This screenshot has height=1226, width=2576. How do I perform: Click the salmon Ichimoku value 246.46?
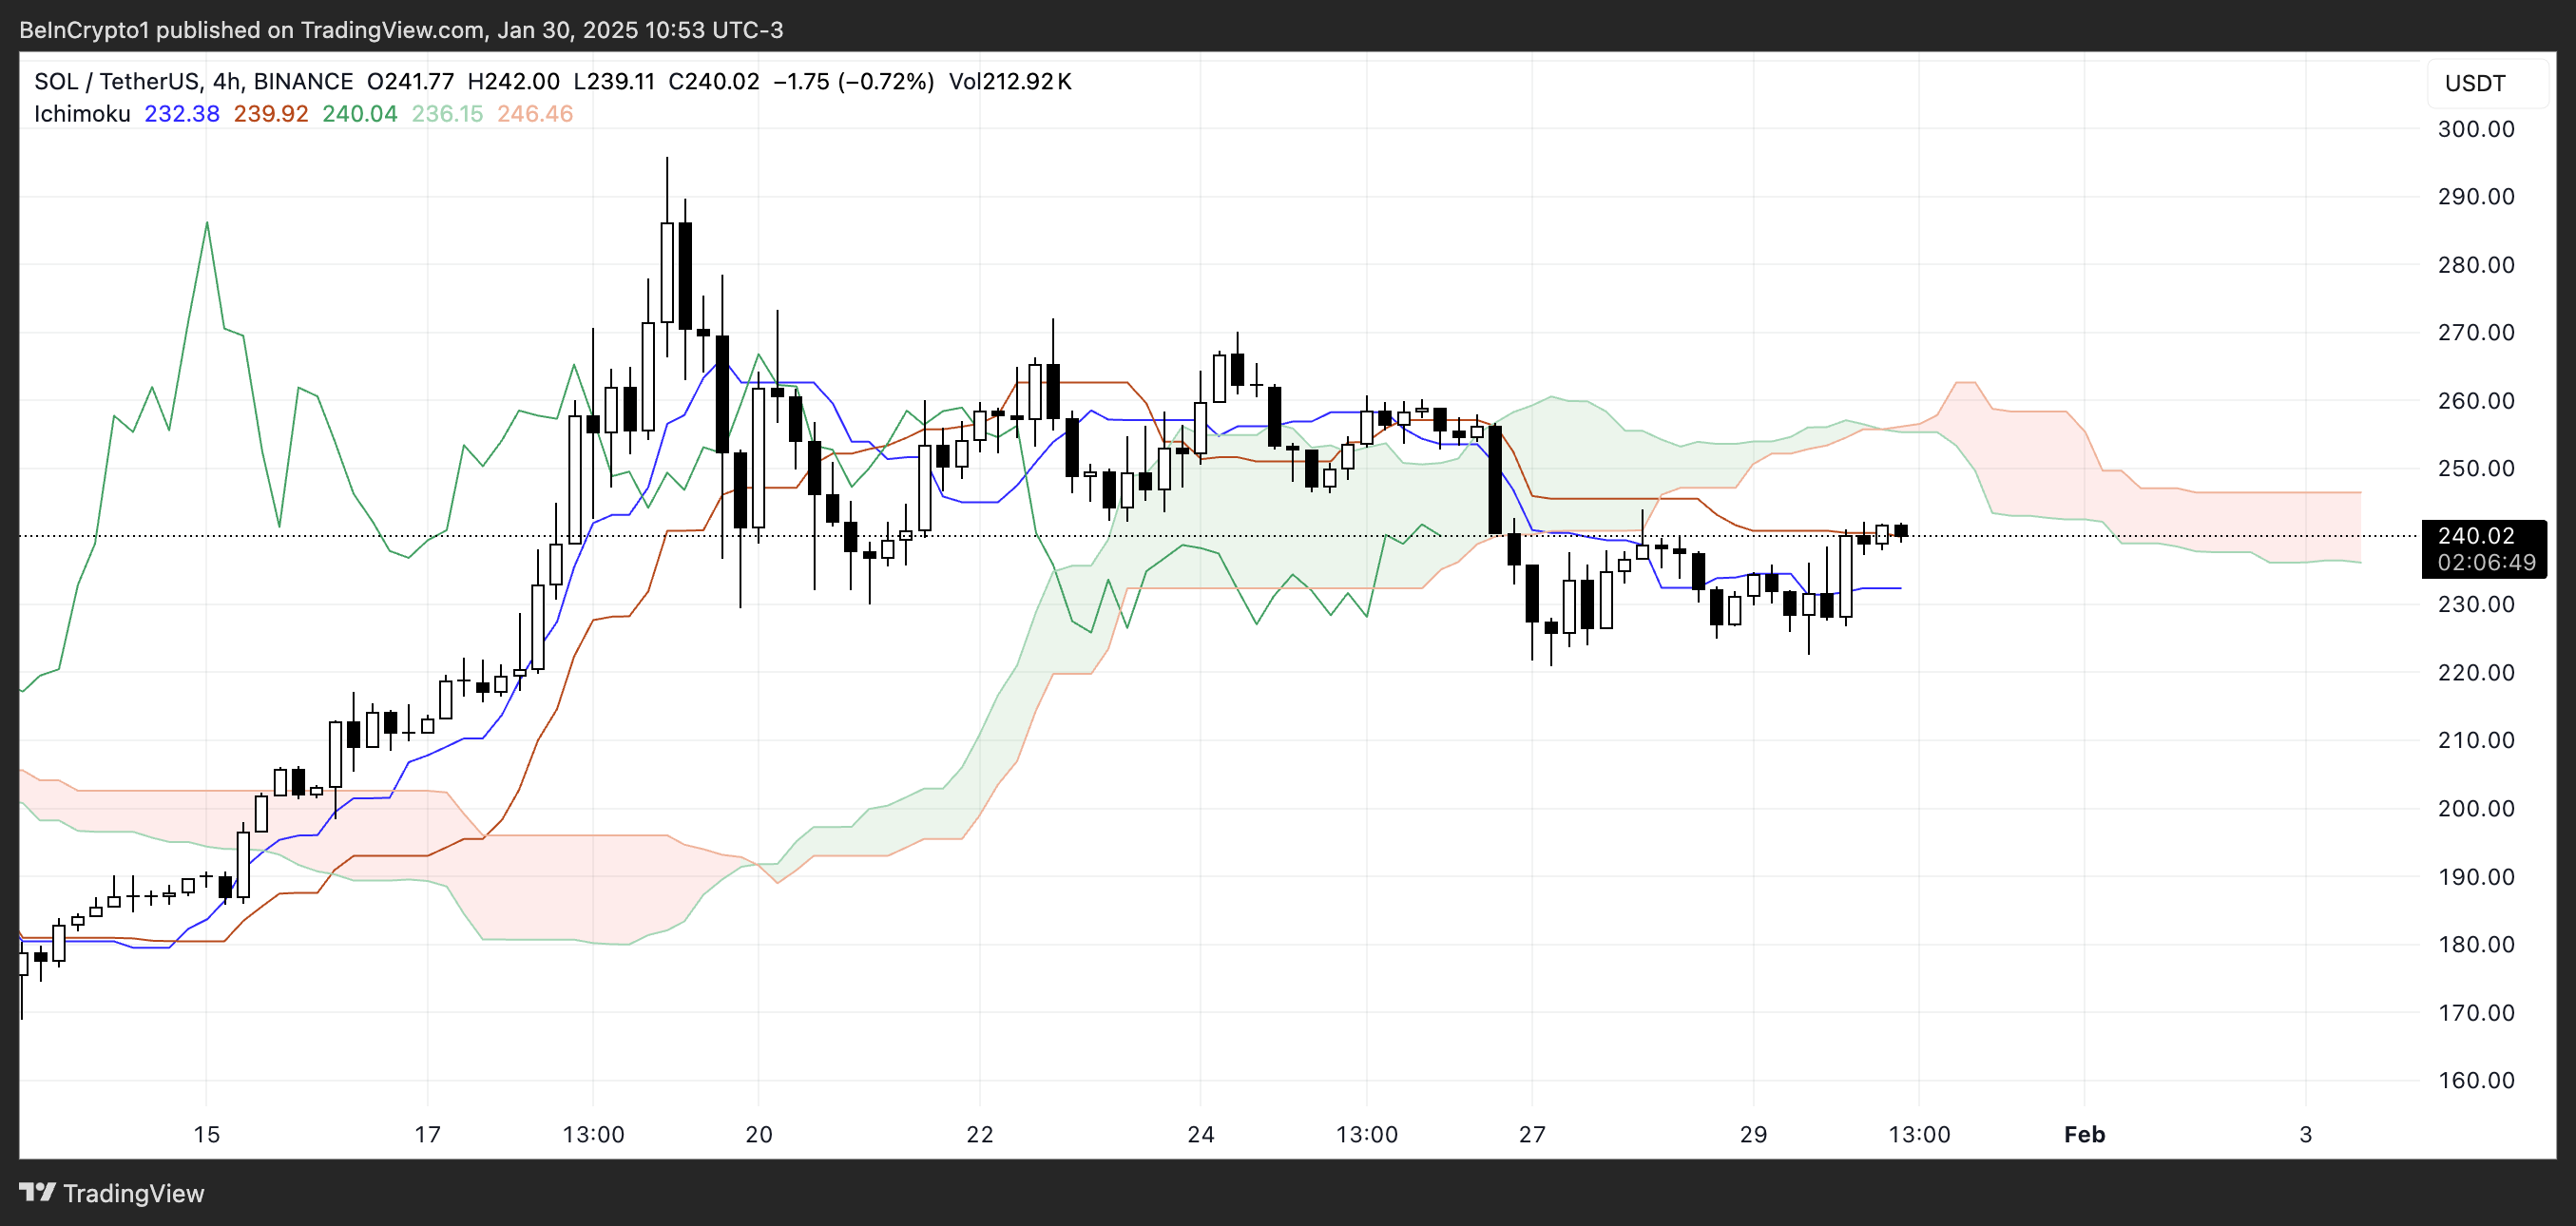pyautogui.click(x=535, y=114)
